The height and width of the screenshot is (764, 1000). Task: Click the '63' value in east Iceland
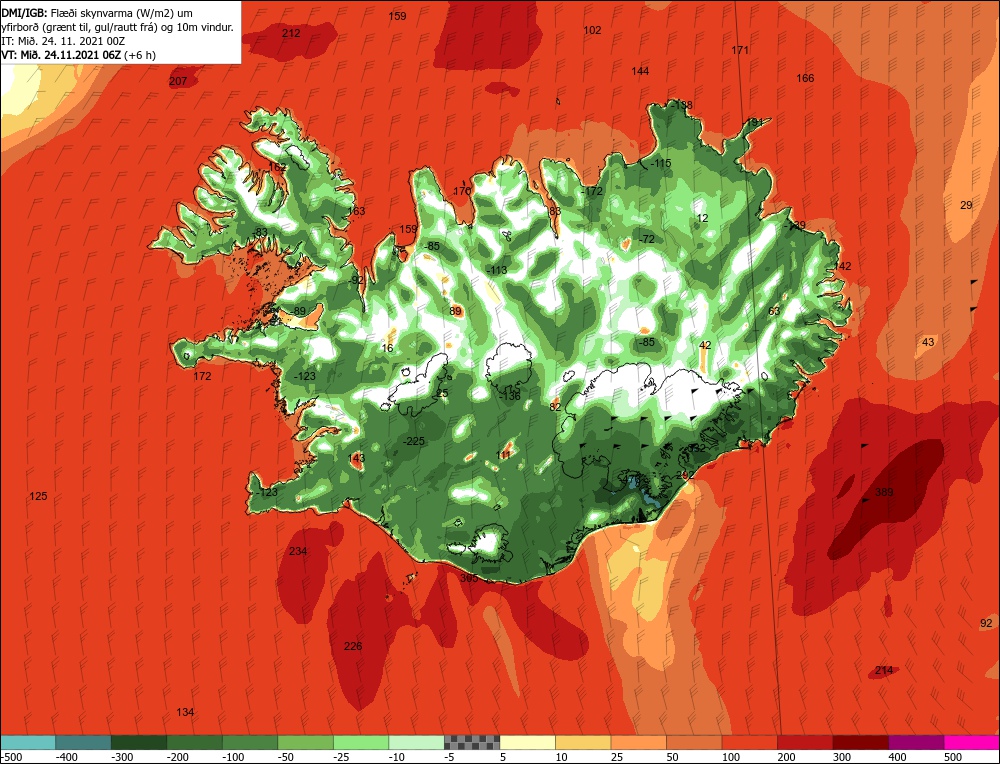point(774,311)
